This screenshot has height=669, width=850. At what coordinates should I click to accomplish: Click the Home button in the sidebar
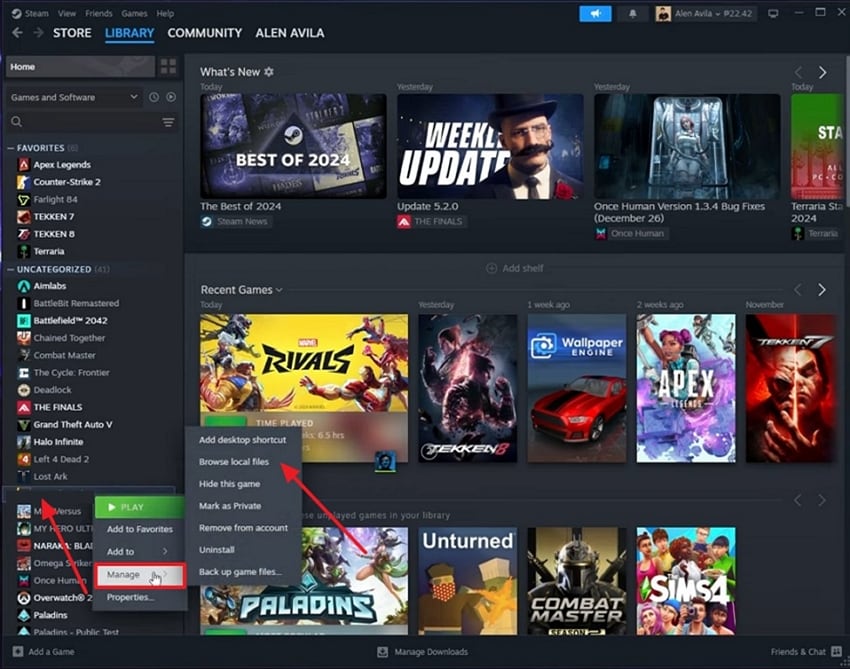pyautogui.click(x=80, y=67)
